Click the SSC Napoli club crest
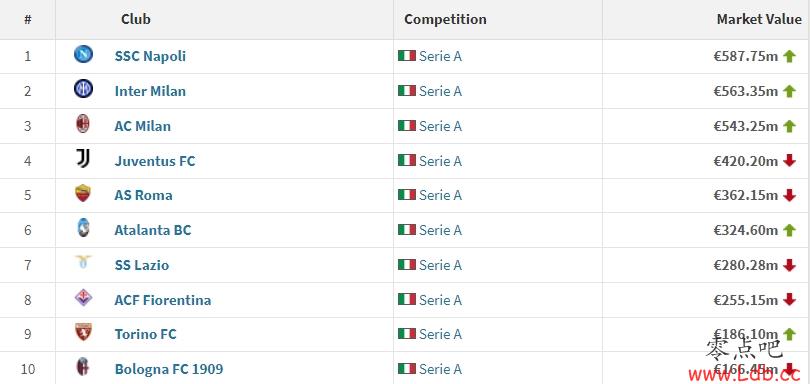The image size is (810, 384). [83, 54]
